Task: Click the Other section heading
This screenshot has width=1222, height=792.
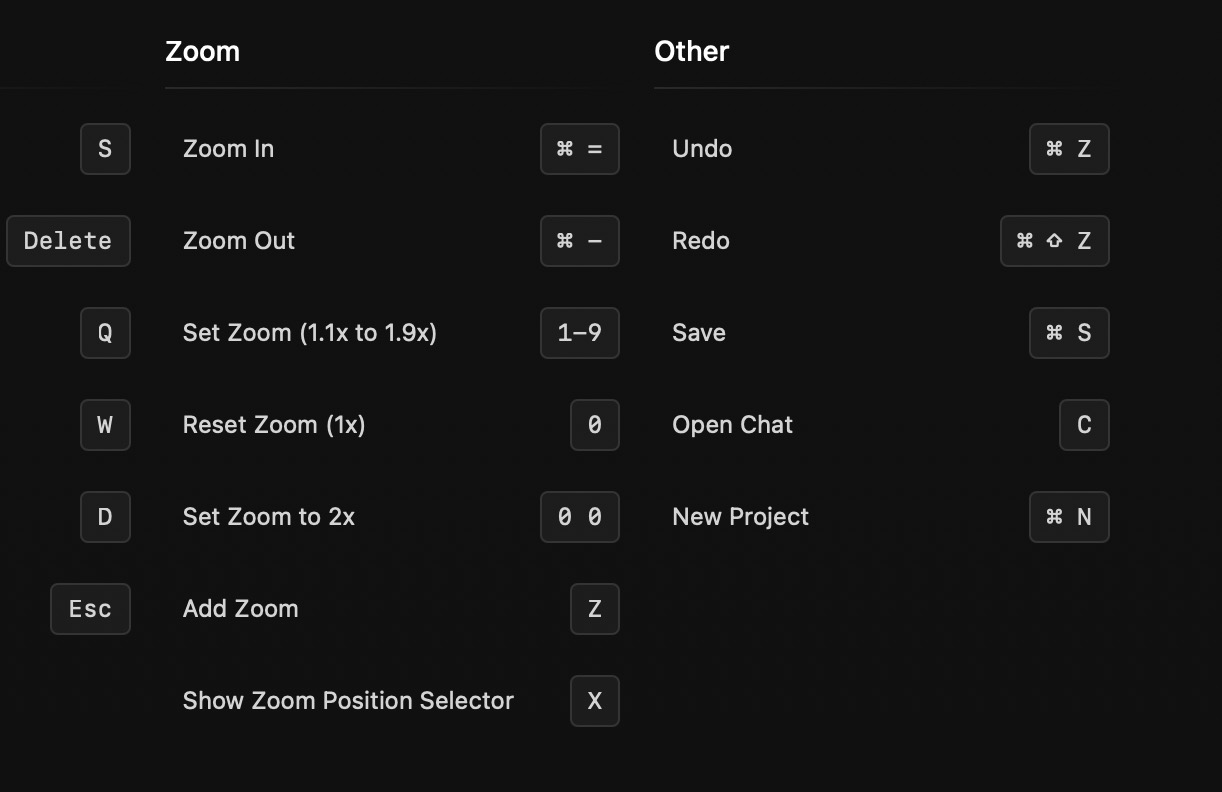Action: click(x=691, y=51)
